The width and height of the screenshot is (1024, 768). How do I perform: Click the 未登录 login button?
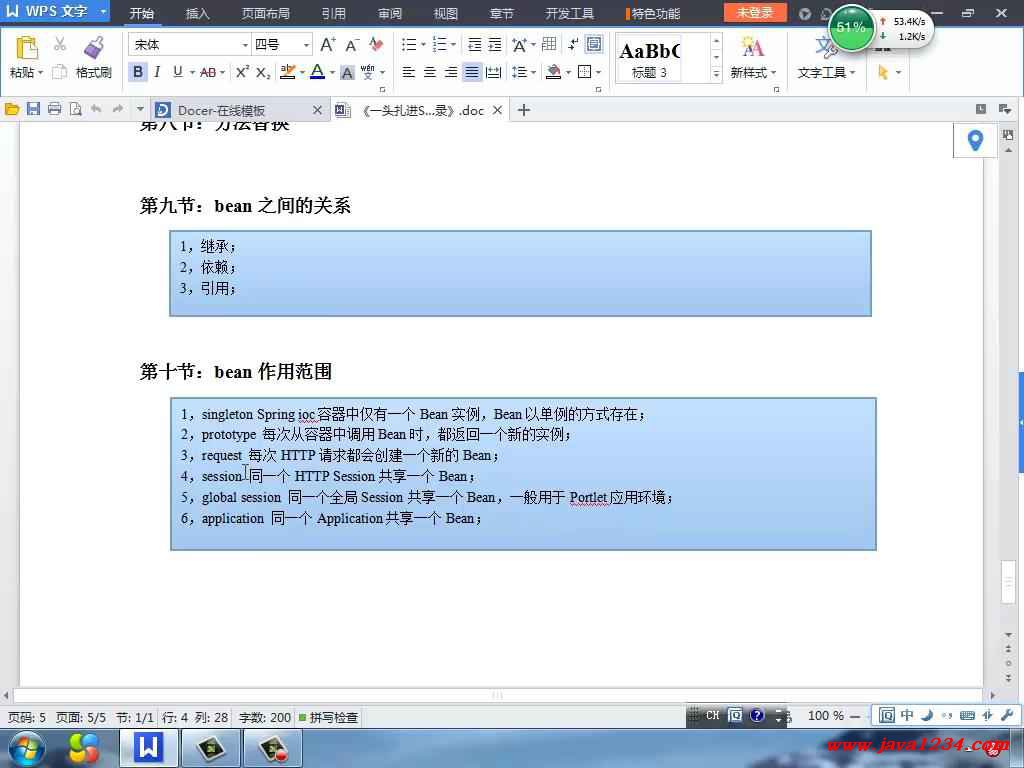click(x=755, y=12)
